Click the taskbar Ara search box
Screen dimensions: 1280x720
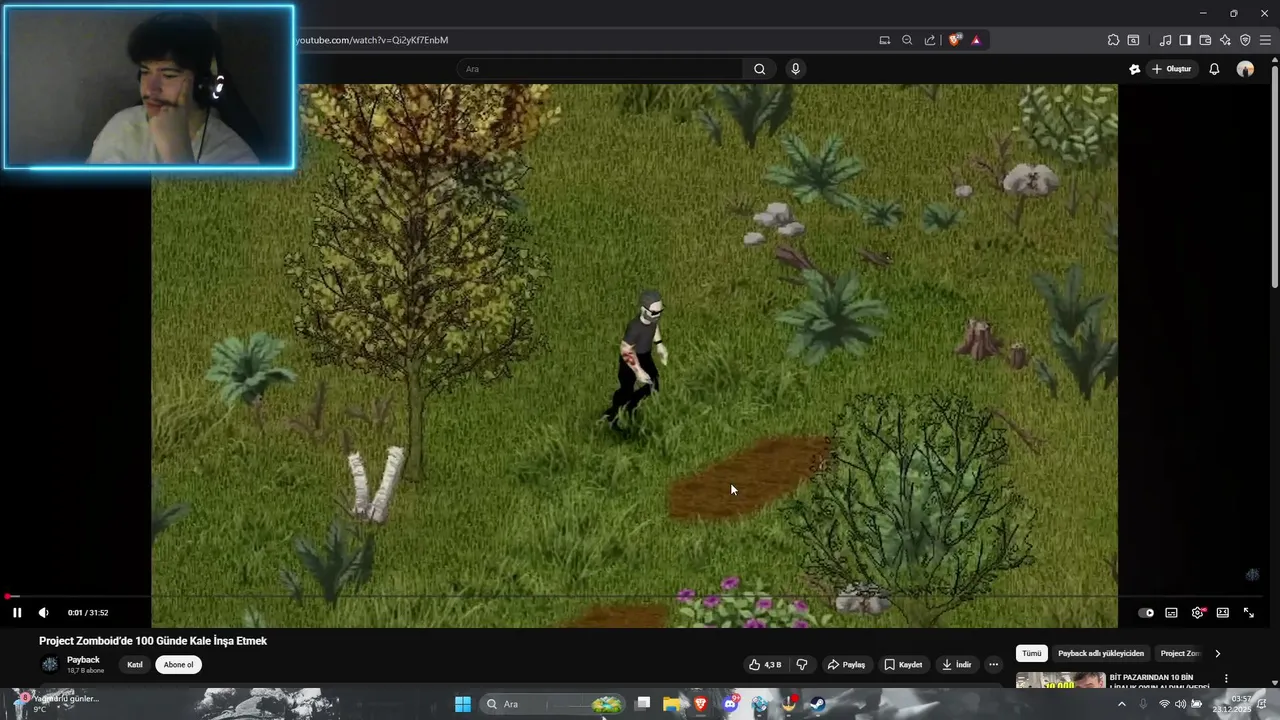[550, 704]
